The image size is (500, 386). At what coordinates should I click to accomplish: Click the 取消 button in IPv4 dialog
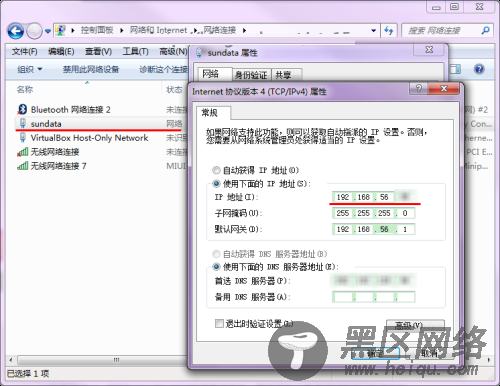click(430, 353)
